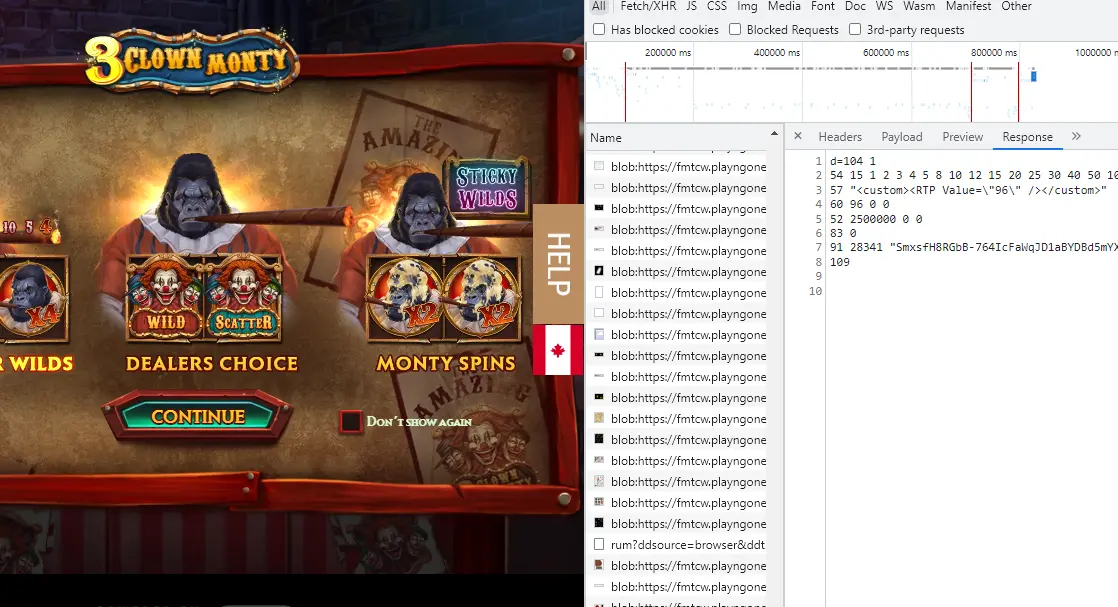Switch to the Response tab

1027,137
